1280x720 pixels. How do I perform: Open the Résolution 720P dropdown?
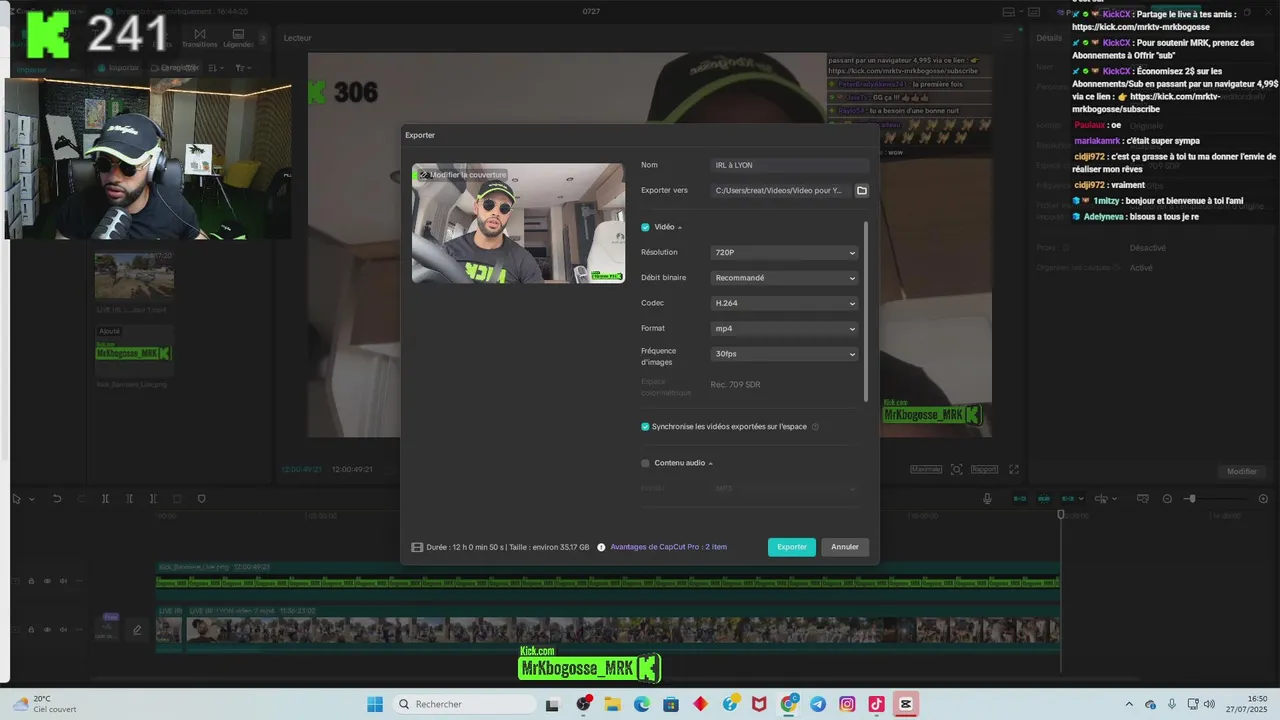click(x=785, y=253)
